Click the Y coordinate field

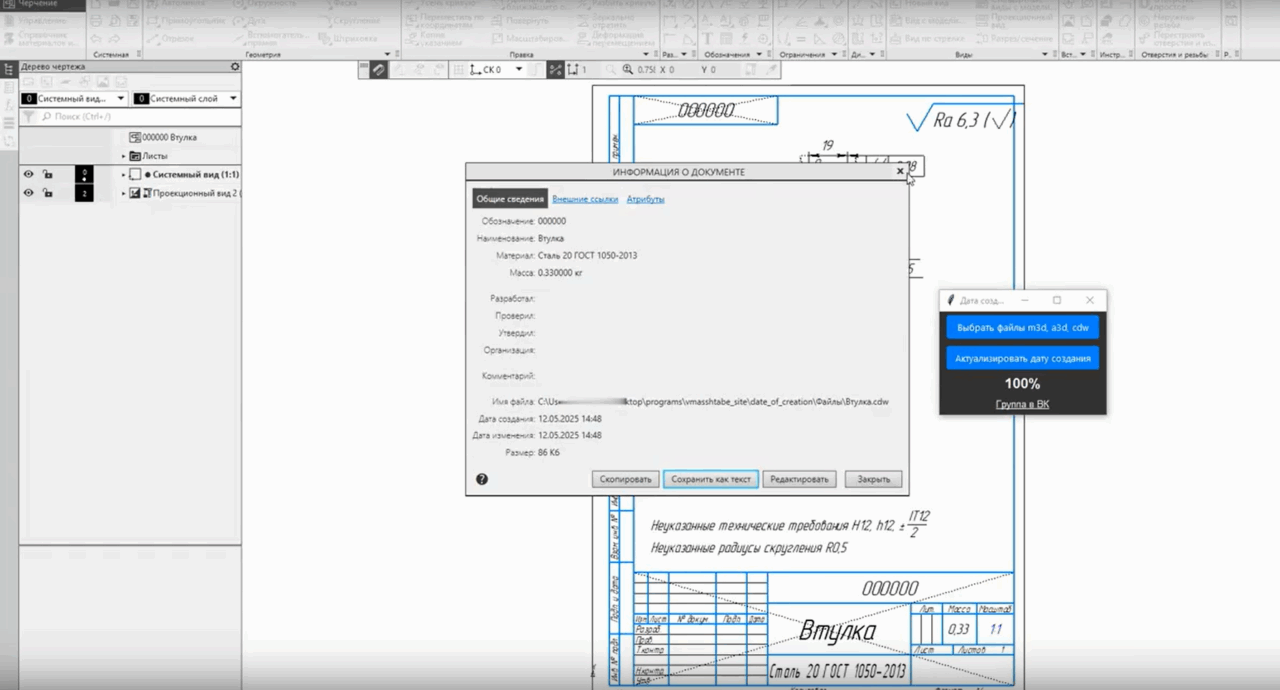716,70
